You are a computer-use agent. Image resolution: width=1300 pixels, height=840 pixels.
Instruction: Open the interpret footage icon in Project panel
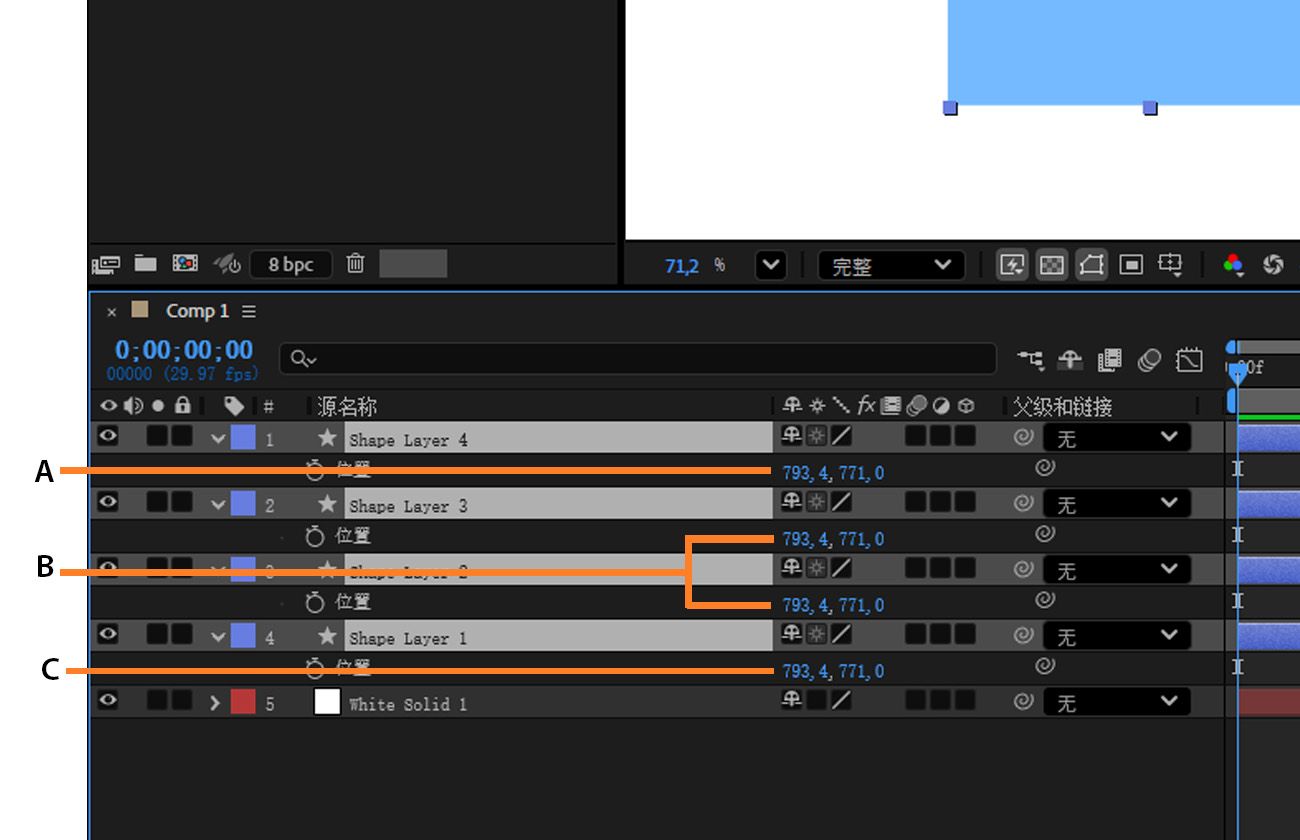click(105, 264)
